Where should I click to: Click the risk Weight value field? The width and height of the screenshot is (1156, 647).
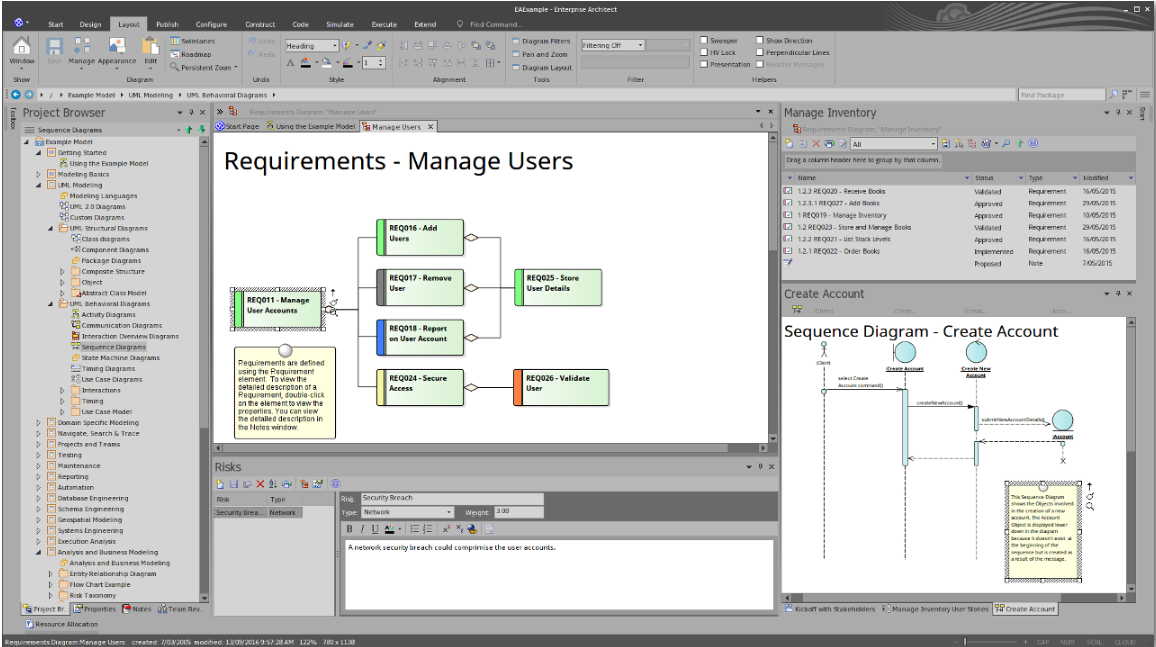point(518,511)
